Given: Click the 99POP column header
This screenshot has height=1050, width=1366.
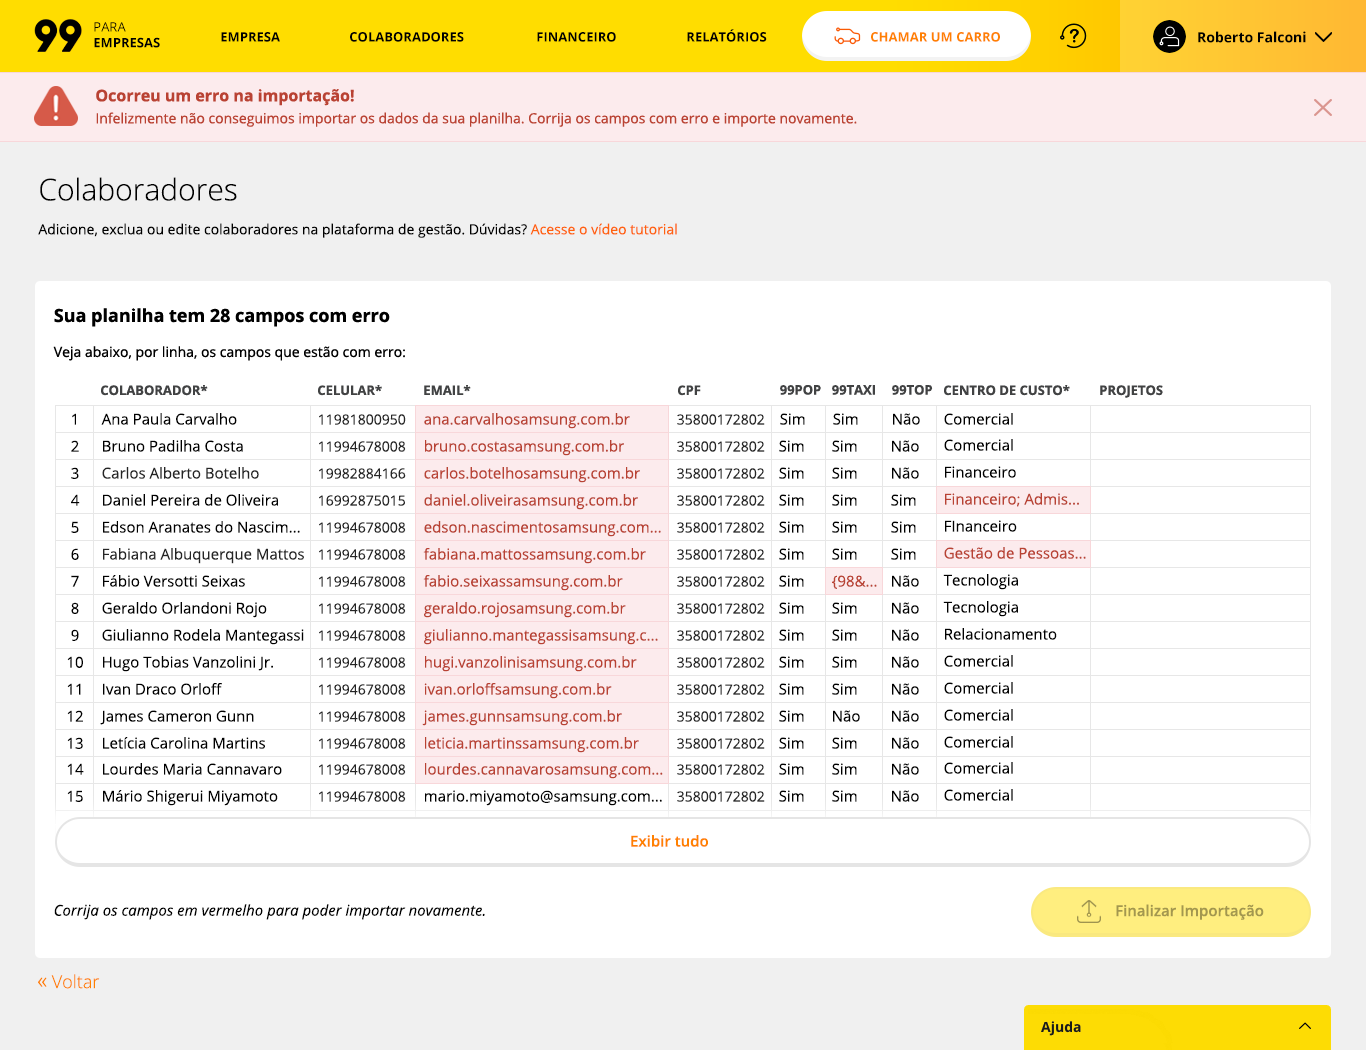Looking at the screenshot, I should pos(800,390).
